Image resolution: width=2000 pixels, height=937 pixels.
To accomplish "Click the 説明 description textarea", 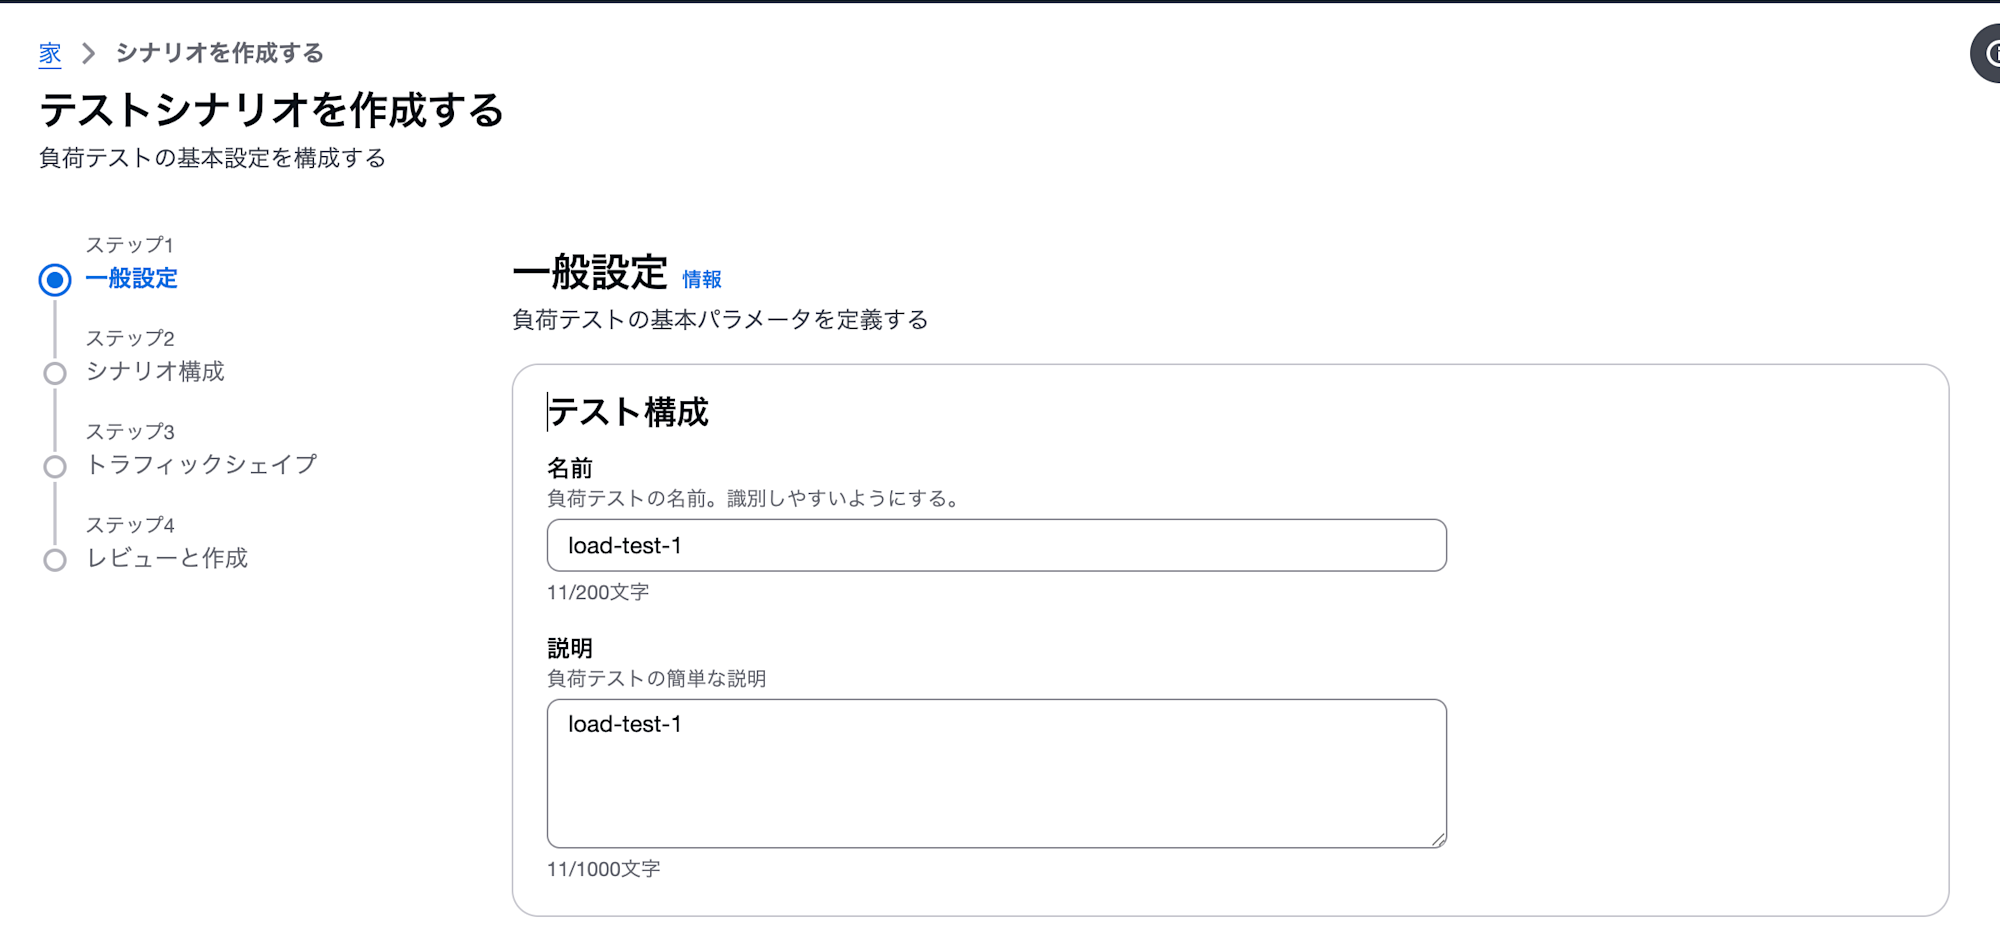I will coord(996,772).
